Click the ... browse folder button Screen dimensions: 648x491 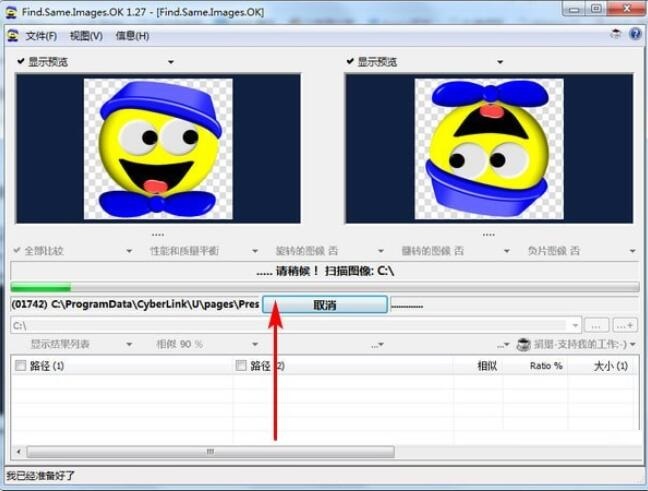coord(596,326)
